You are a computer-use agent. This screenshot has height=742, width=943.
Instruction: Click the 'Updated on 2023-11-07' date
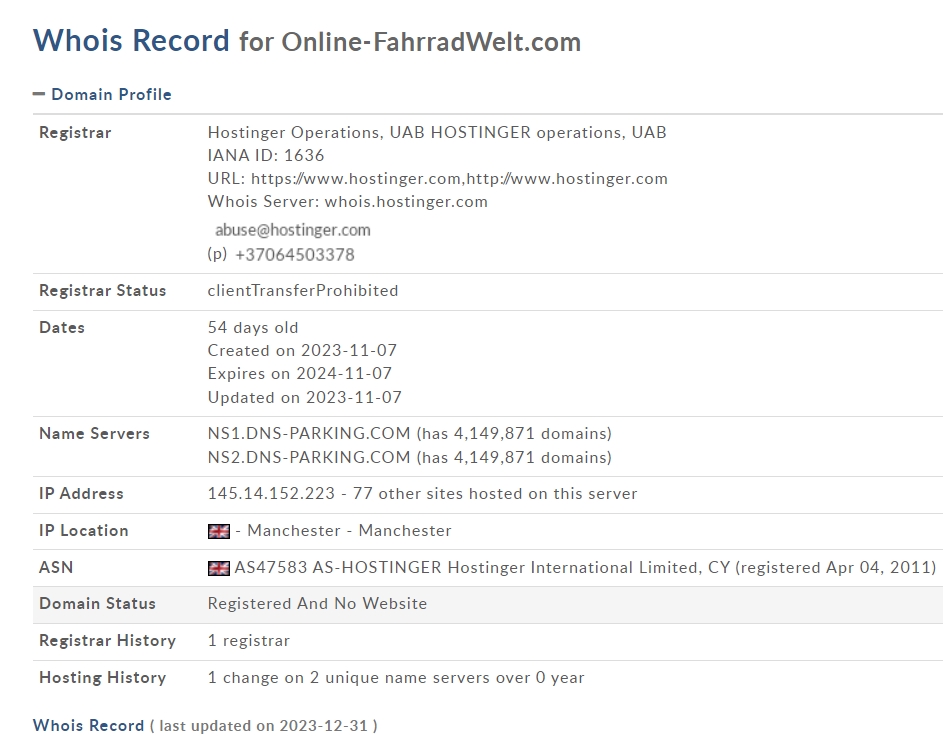pyautogui.click(x=304, y=397)
